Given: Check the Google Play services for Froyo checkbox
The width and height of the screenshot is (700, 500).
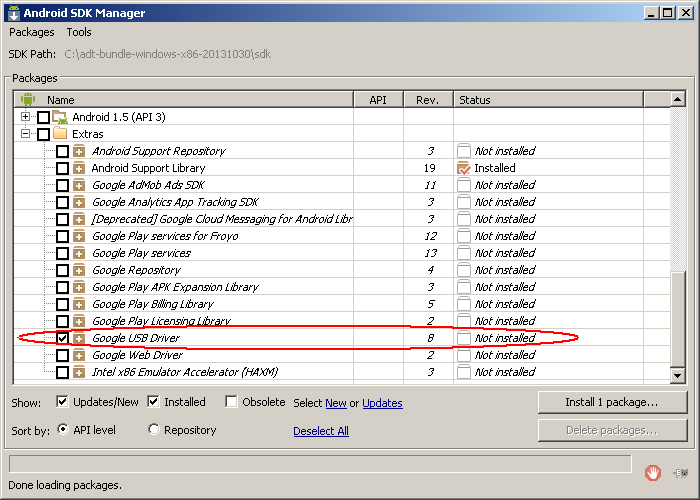Looking at the screenshot, I should 62,236.
